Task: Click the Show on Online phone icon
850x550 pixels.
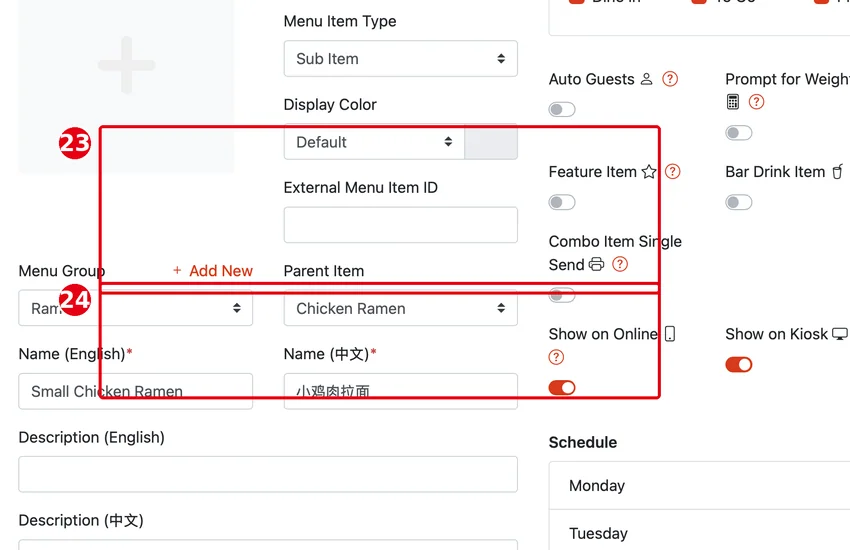Action: 670,334
